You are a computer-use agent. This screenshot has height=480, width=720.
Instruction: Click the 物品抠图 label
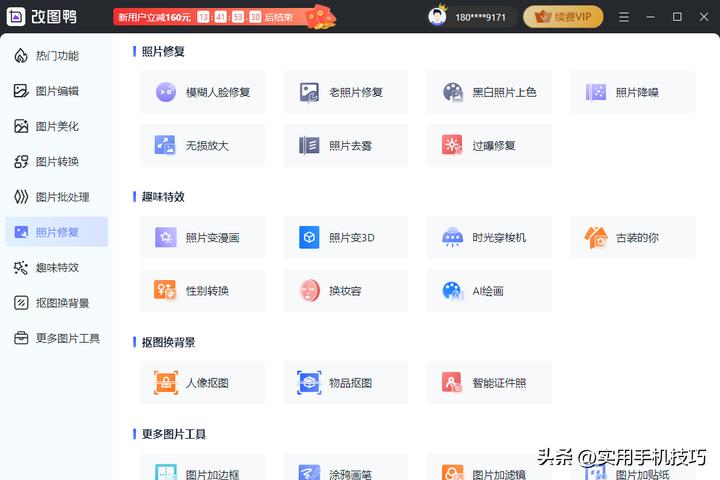point(350,383)
